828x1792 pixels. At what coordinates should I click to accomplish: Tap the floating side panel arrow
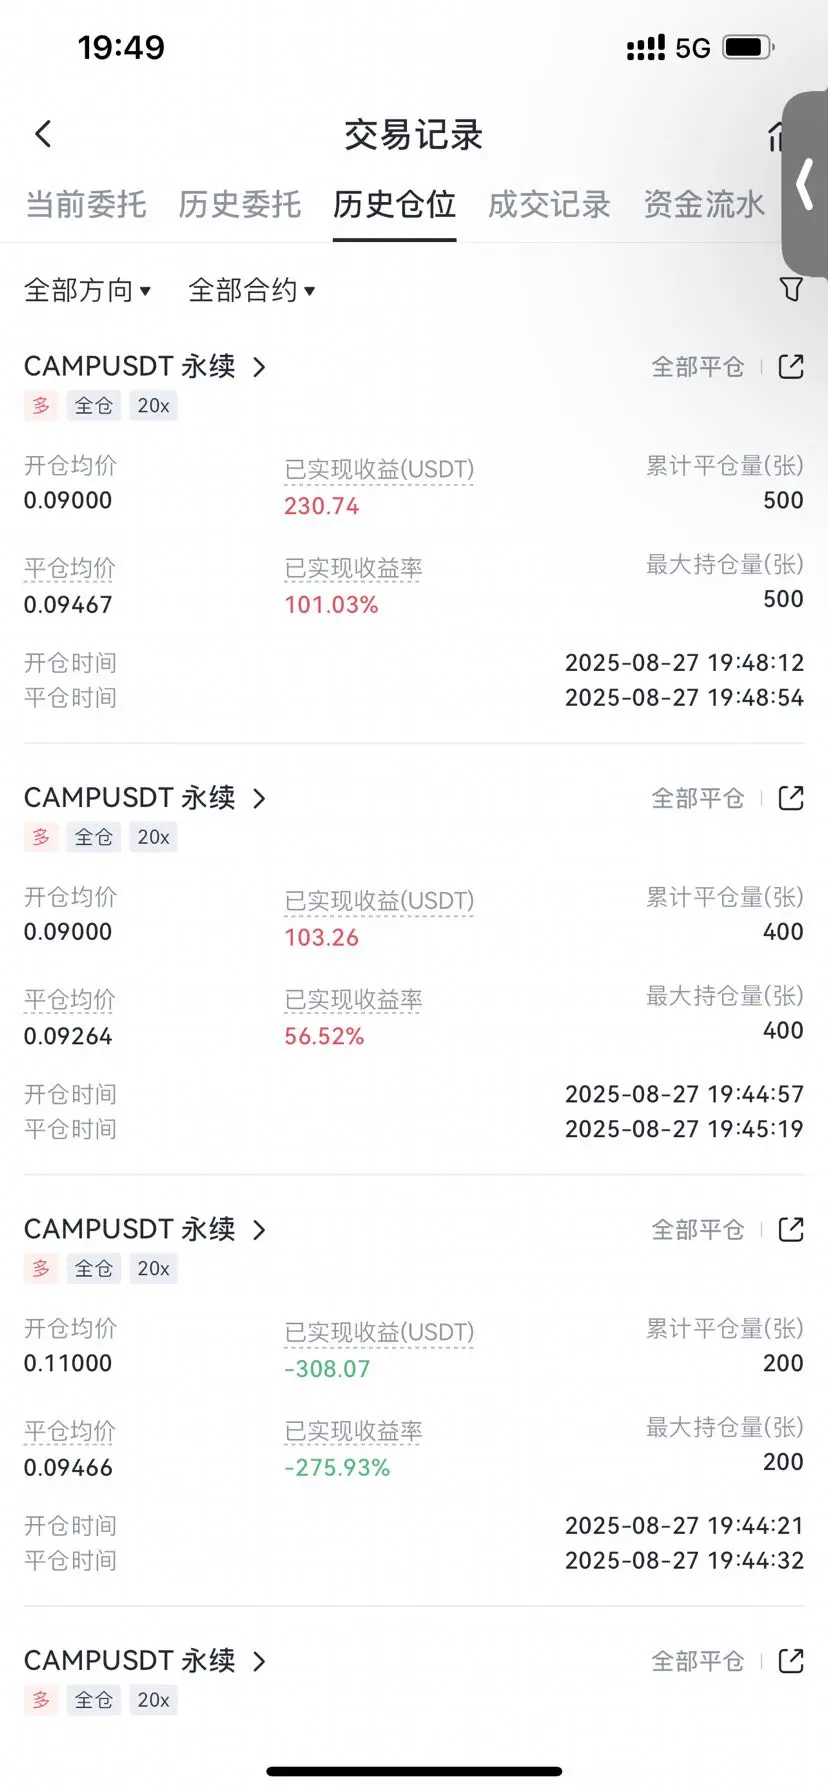(x=805, y=184)
